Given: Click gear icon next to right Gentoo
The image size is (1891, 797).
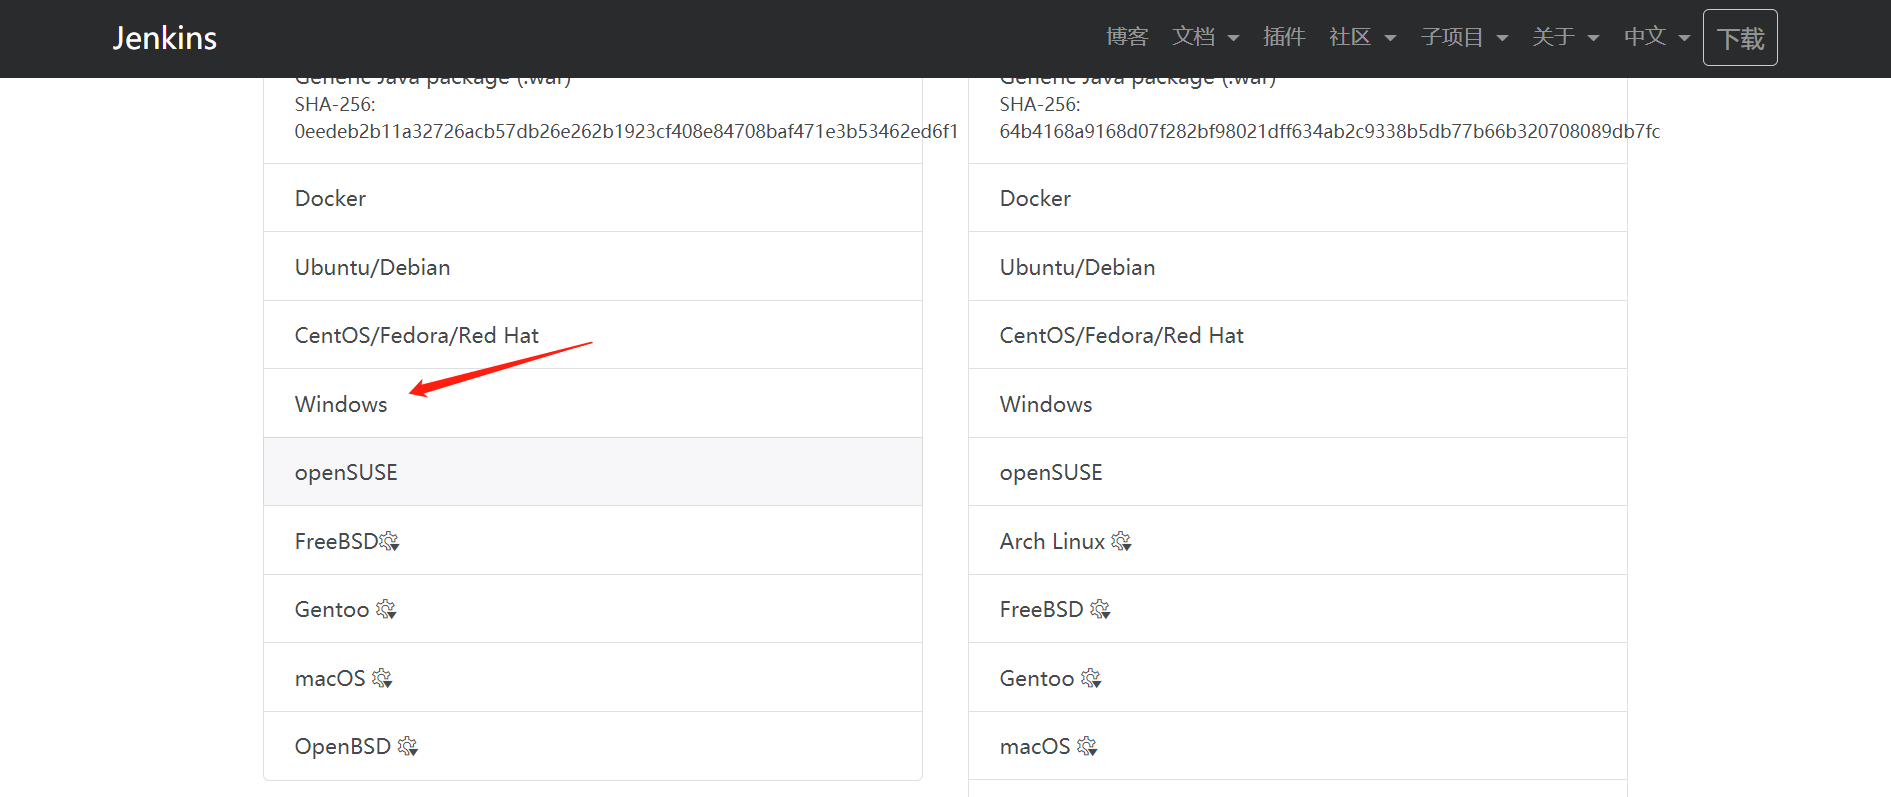Looking at the screenshot, I should [x=1091, y=678].
